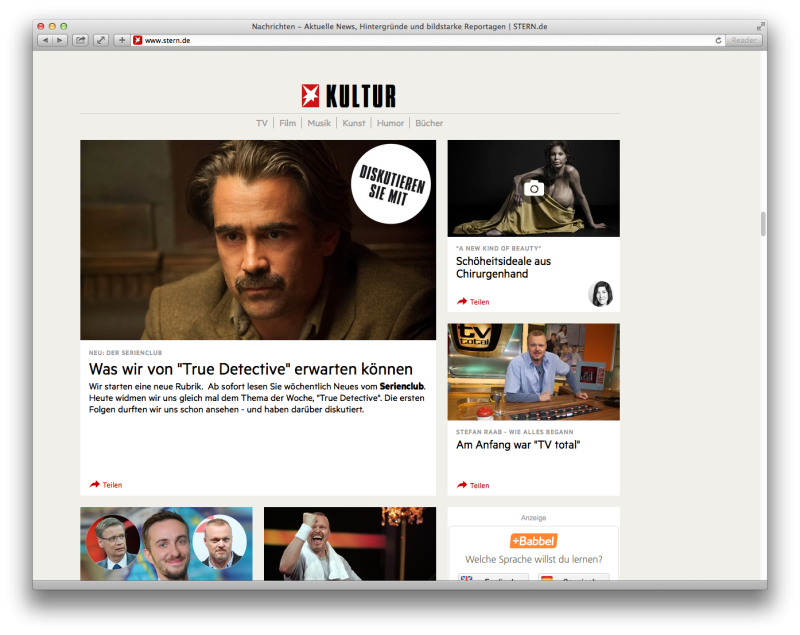The height and width of the screenshot is (635, 800).
Task: Enter full screen with the diagonal arrows toolbar button
Action: 101,40
